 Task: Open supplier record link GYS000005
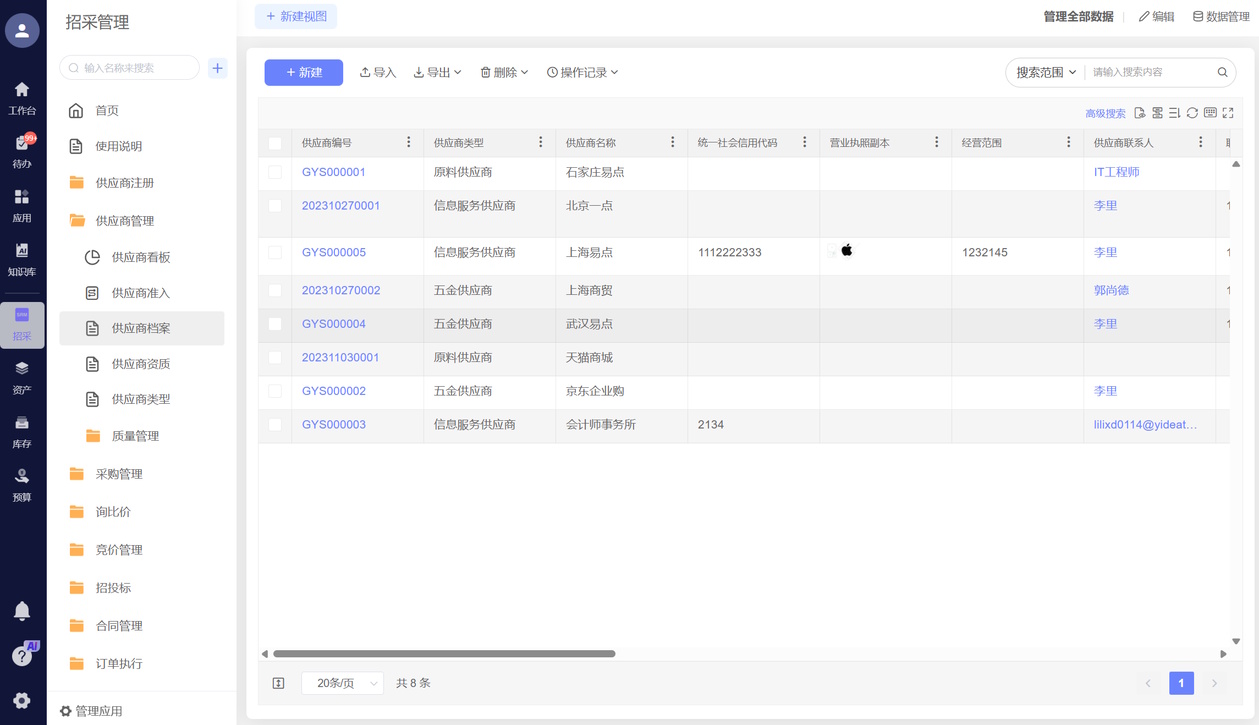334,253
